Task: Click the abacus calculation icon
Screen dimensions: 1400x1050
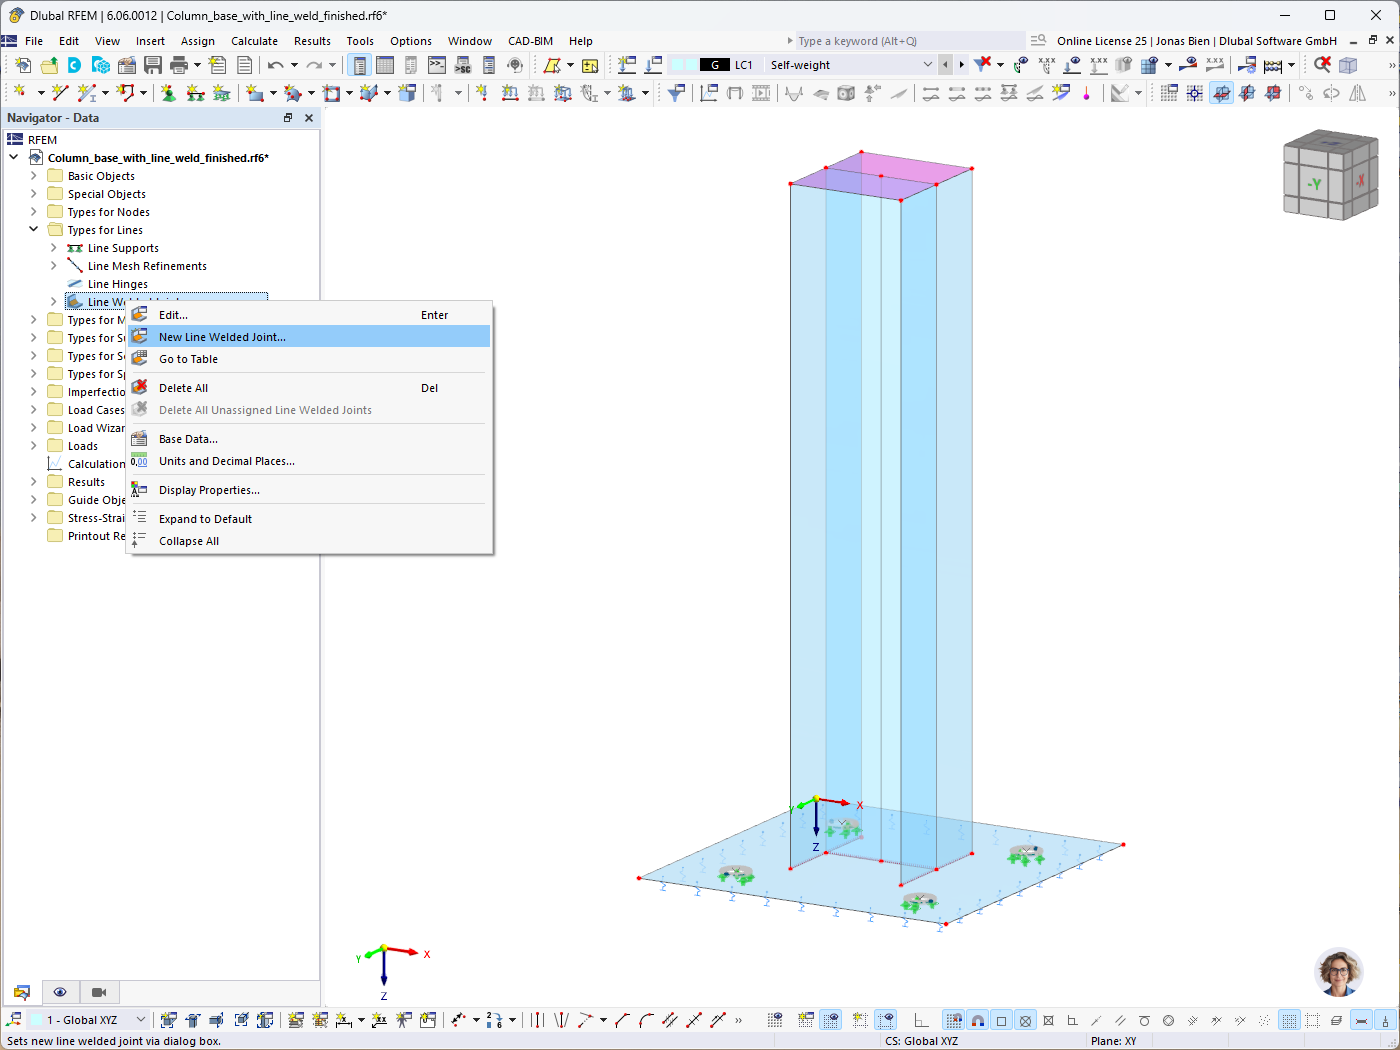Action: pos(1273,65)
